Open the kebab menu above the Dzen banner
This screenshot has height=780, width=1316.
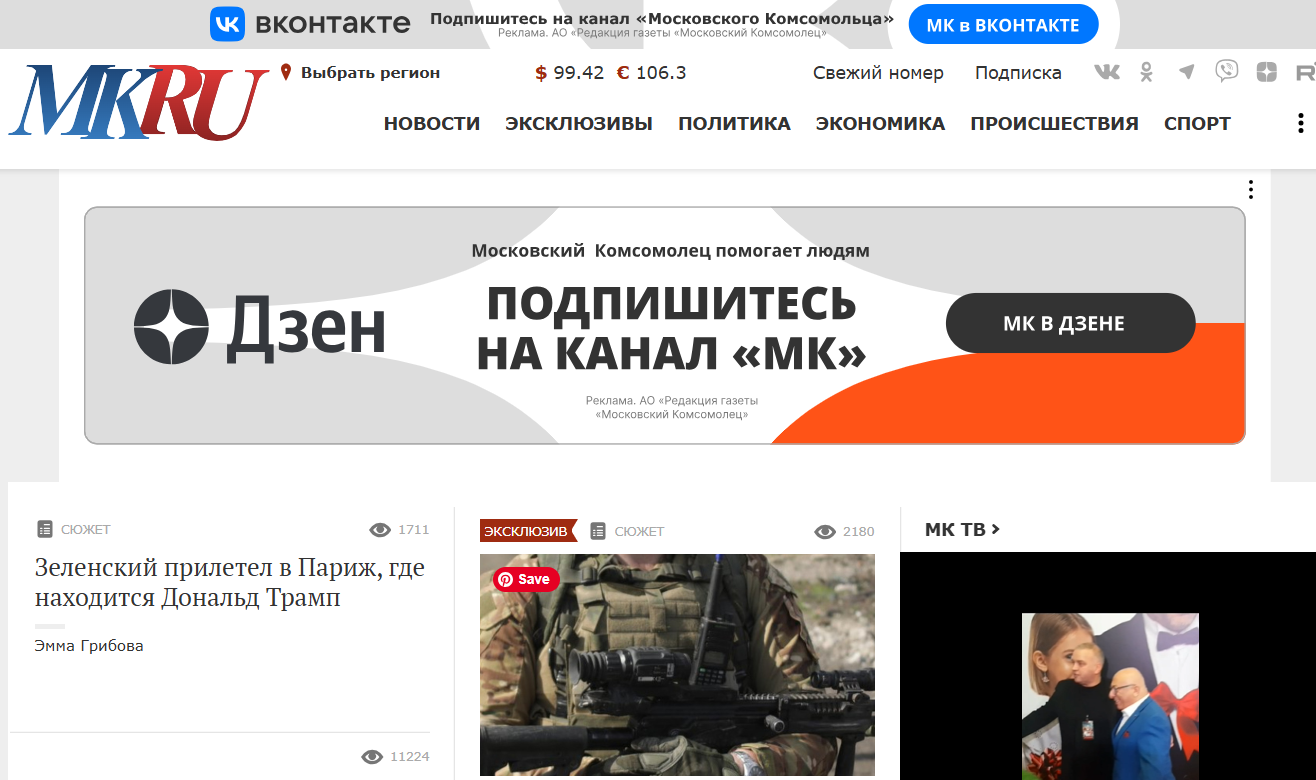tap(1250, 188)
